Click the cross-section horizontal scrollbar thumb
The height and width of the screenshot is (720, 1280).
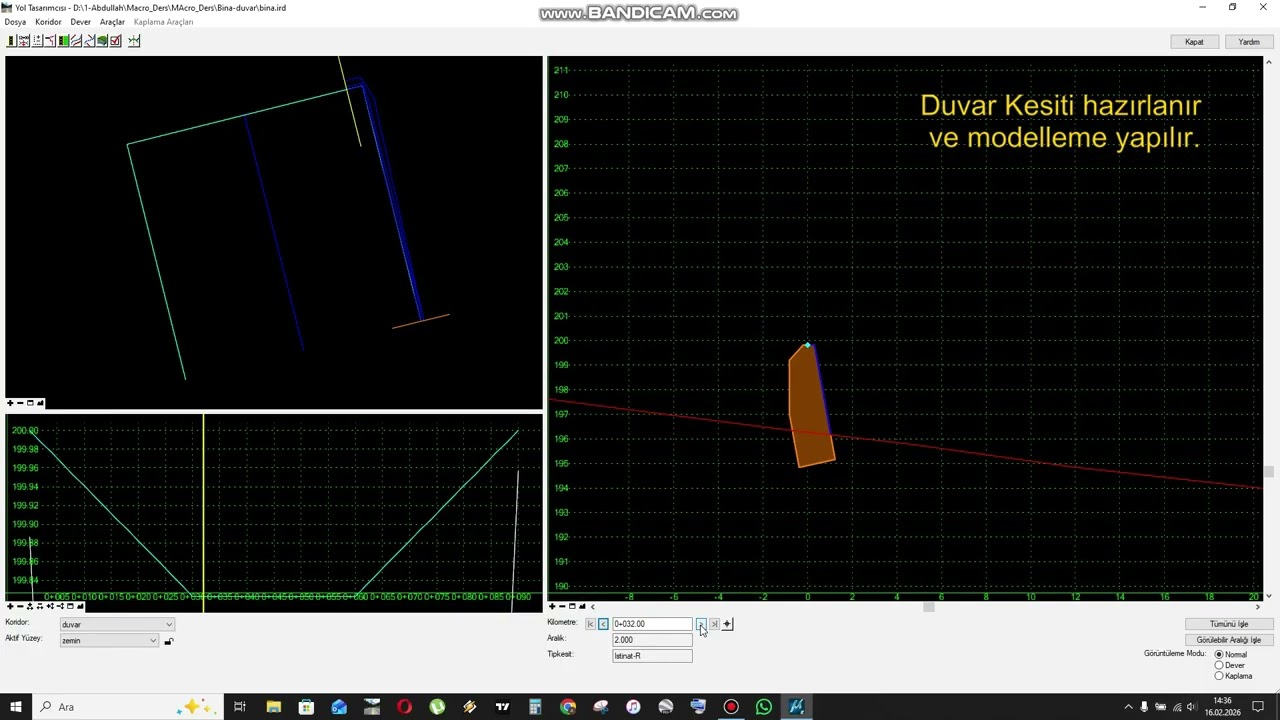(928, 606)
